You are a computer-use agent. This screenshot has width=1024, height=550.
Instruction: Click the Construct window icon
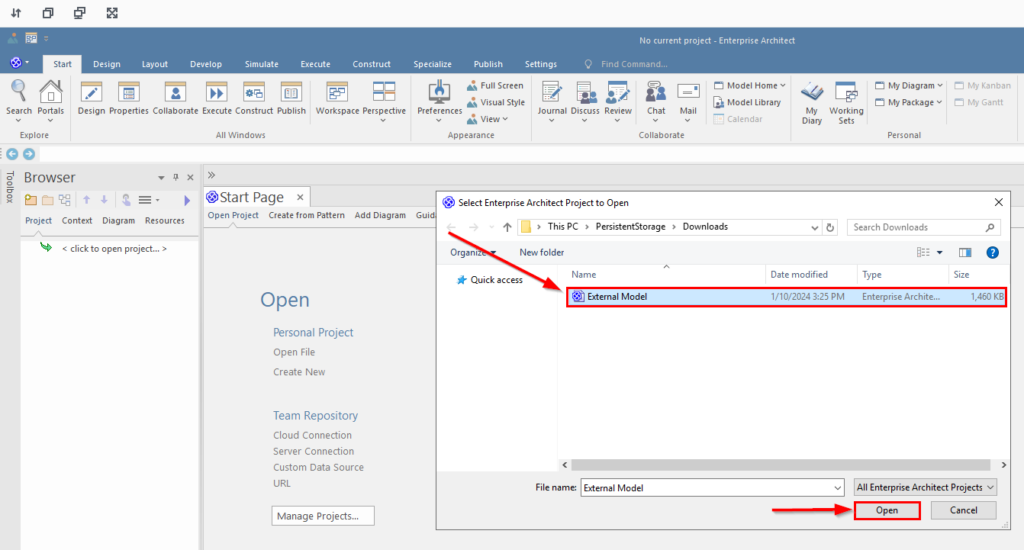(x=253, y=98)
